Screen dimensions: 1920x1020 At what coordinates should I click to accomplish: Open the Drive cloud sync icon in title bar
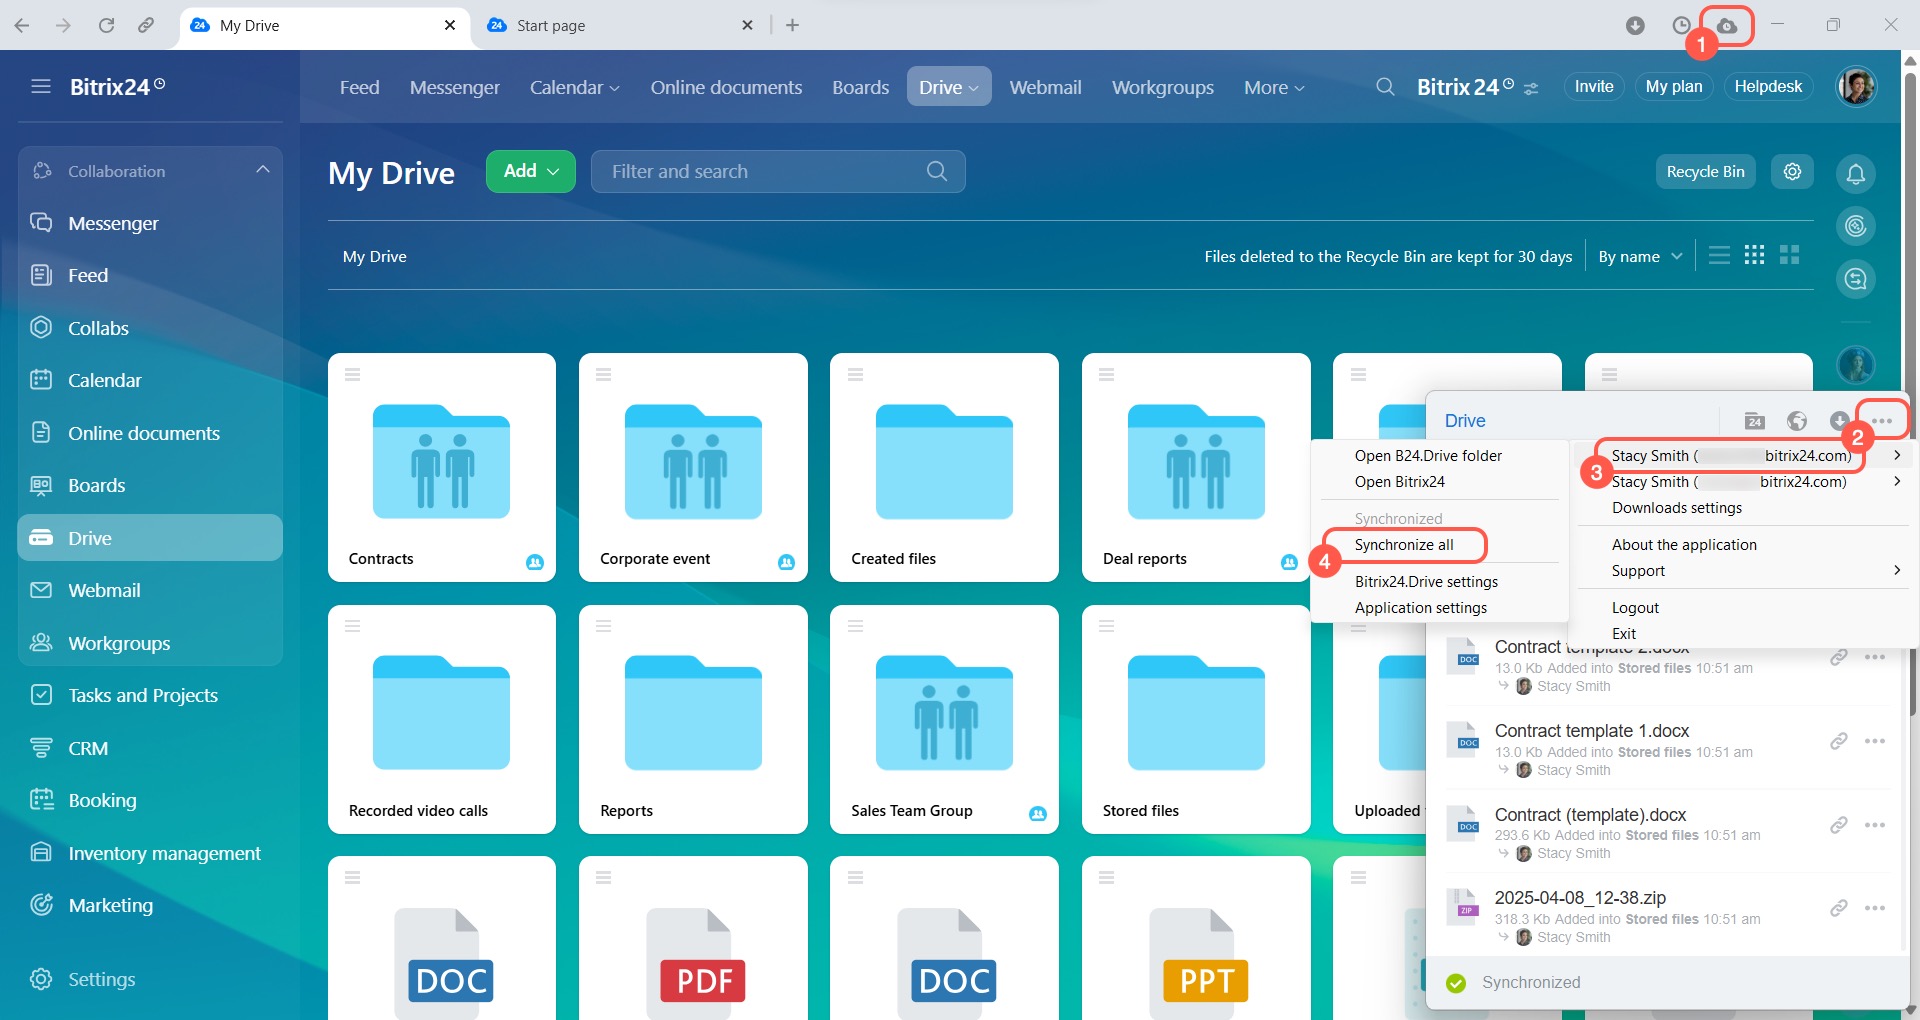1727,25
